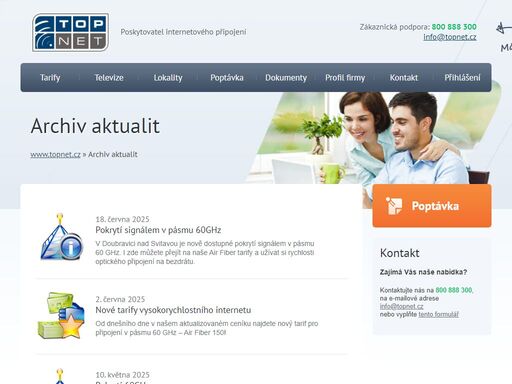Open article Pokrytí signálem v pásmu 60GHz
Image resolution: width=512 pixels, height=384 pixels.
(158, 230)
